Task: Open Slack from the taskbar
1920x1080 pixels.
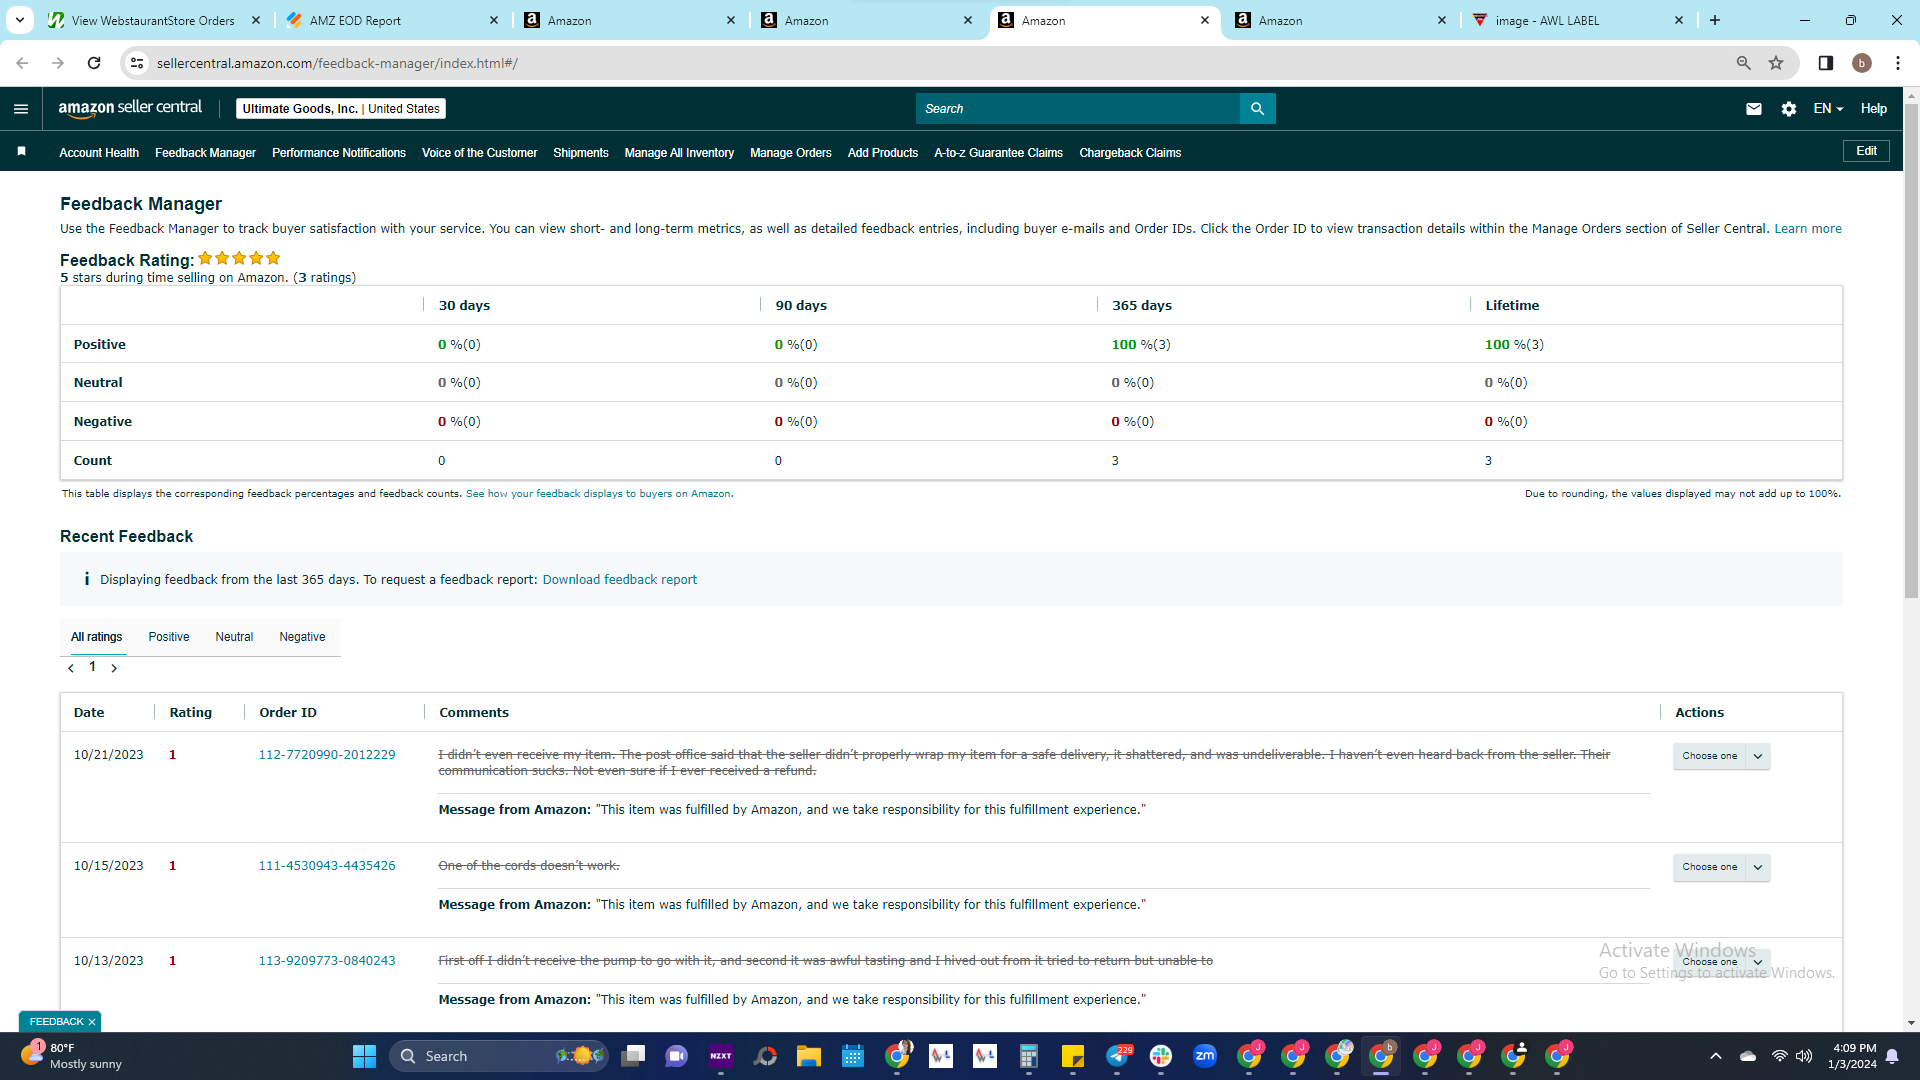Action: pyautogui.click(x=1161, y=1056)
